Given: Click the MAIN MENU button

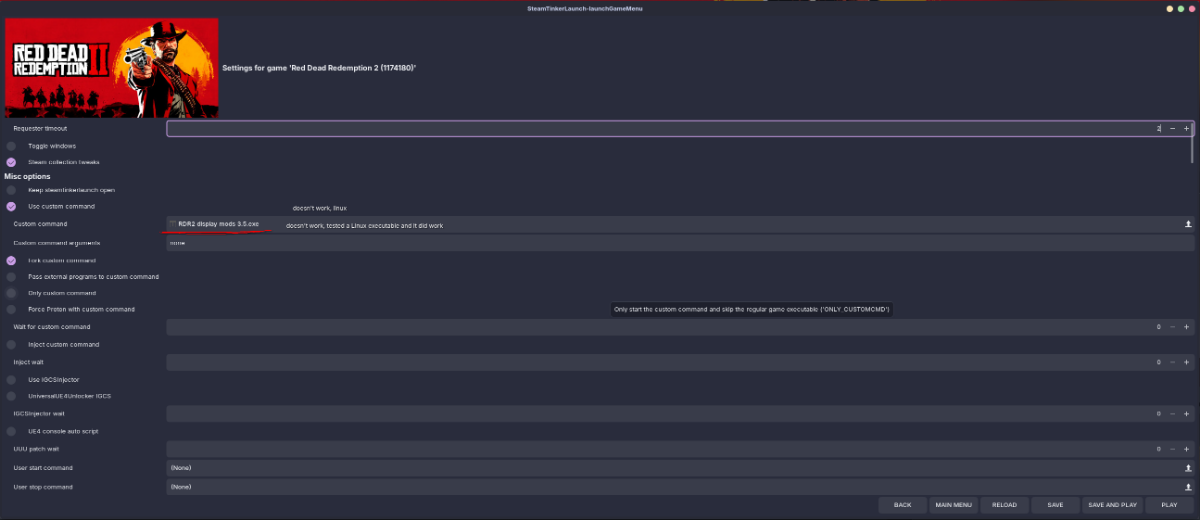Looking at the screenshot, I should pos(953,505).
